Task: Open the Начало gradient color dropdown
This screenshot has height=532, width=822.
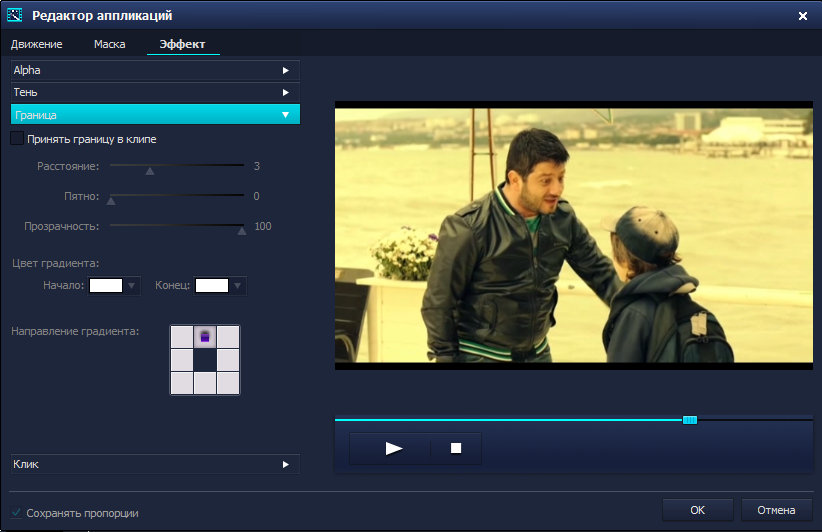Action: (132, 286)
